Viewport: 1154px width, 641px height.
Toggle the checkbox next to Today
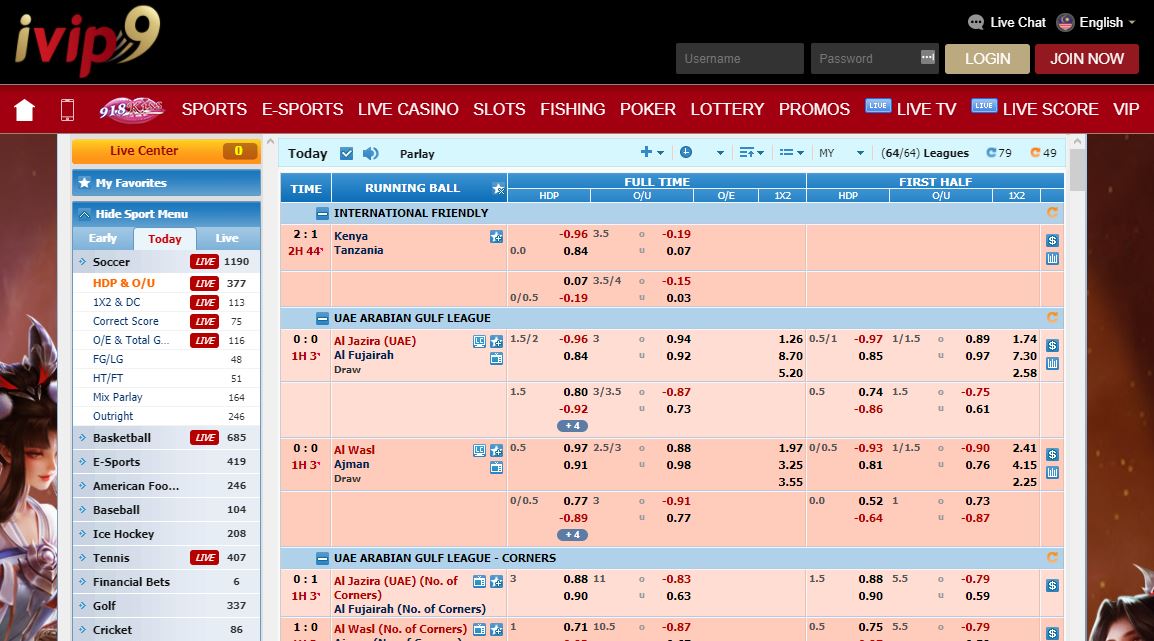pyautogui.click(x=347, y=153)
